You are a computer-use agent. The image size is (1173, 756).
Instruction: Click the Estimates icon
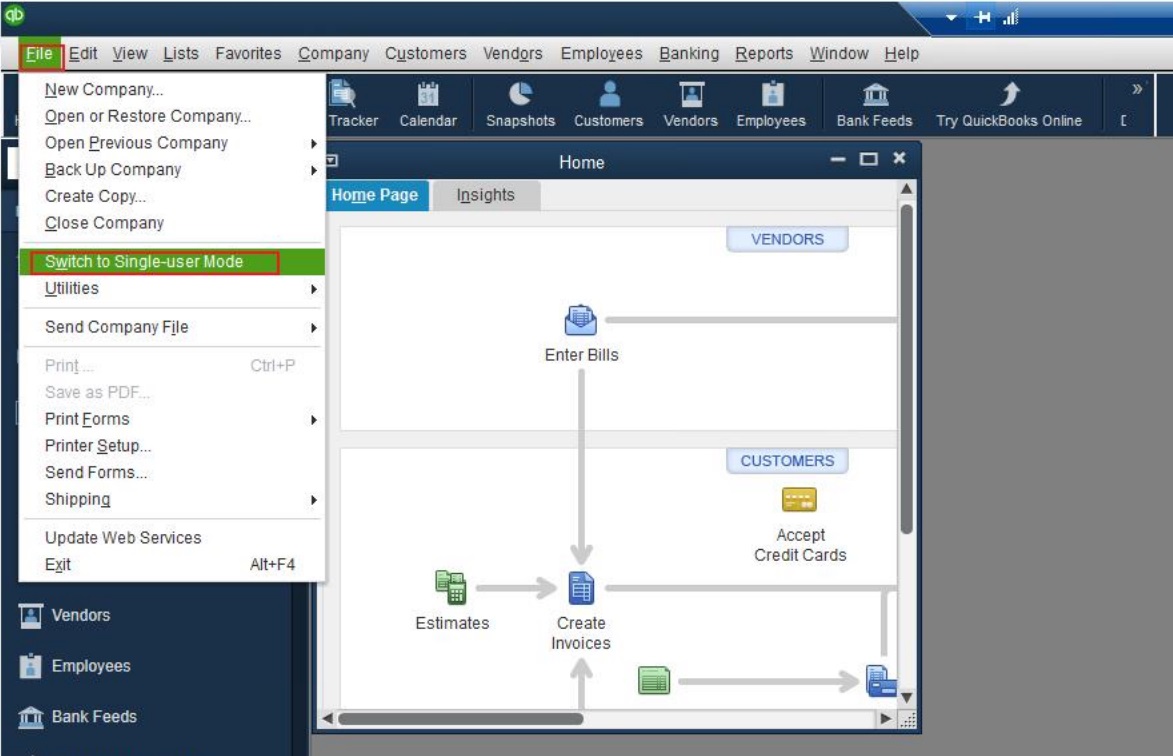[451, 588]
